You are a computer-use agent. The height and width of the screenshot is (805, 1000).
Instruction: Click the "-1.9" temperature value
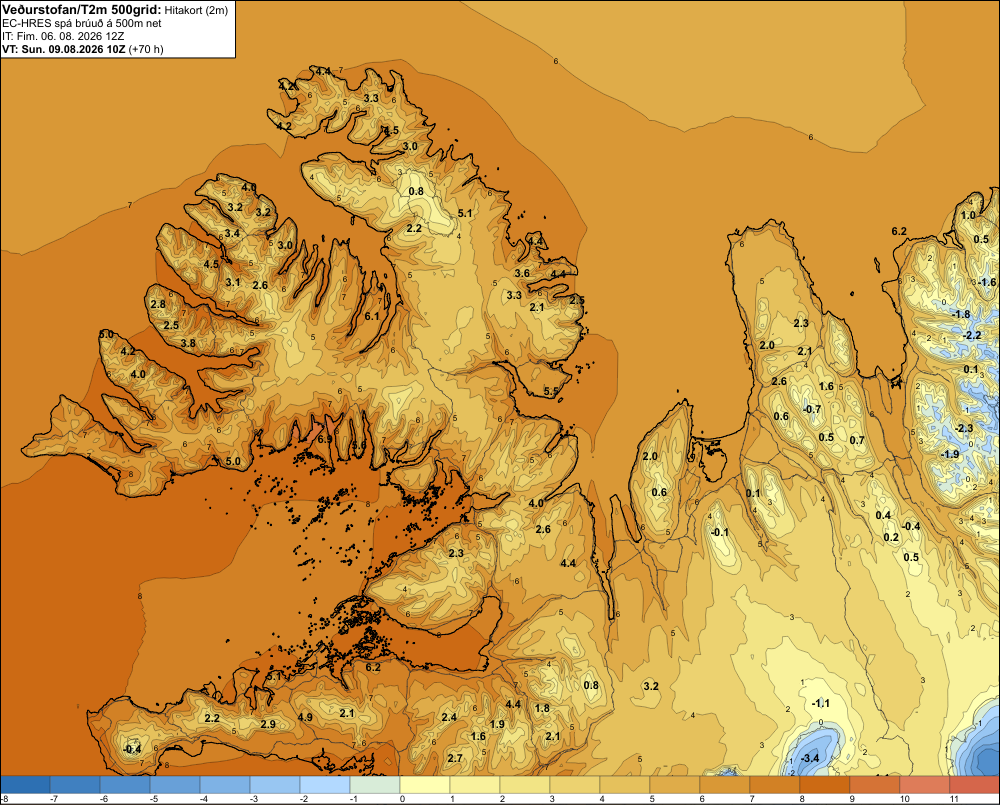click(950, 454)
